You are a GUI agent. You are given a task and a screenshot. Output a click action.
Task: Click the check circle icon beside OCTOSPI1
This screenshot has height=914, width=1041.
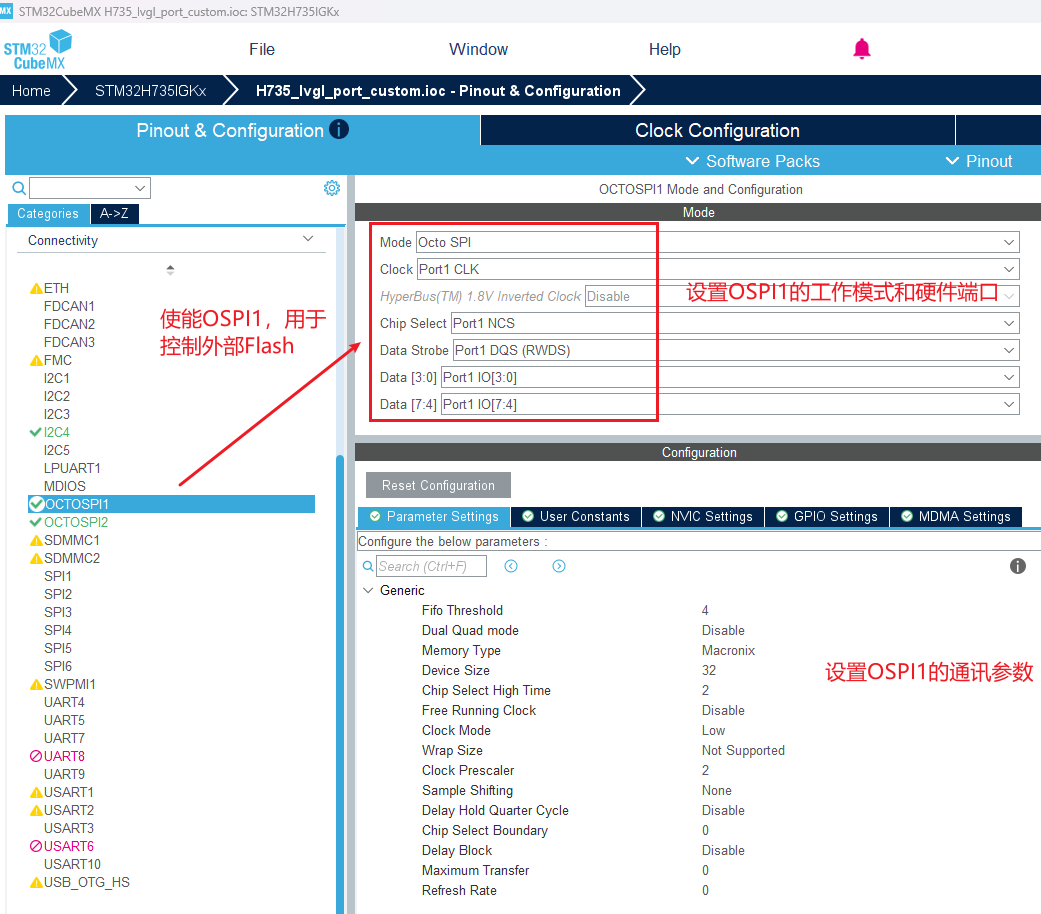coord(37,504)
